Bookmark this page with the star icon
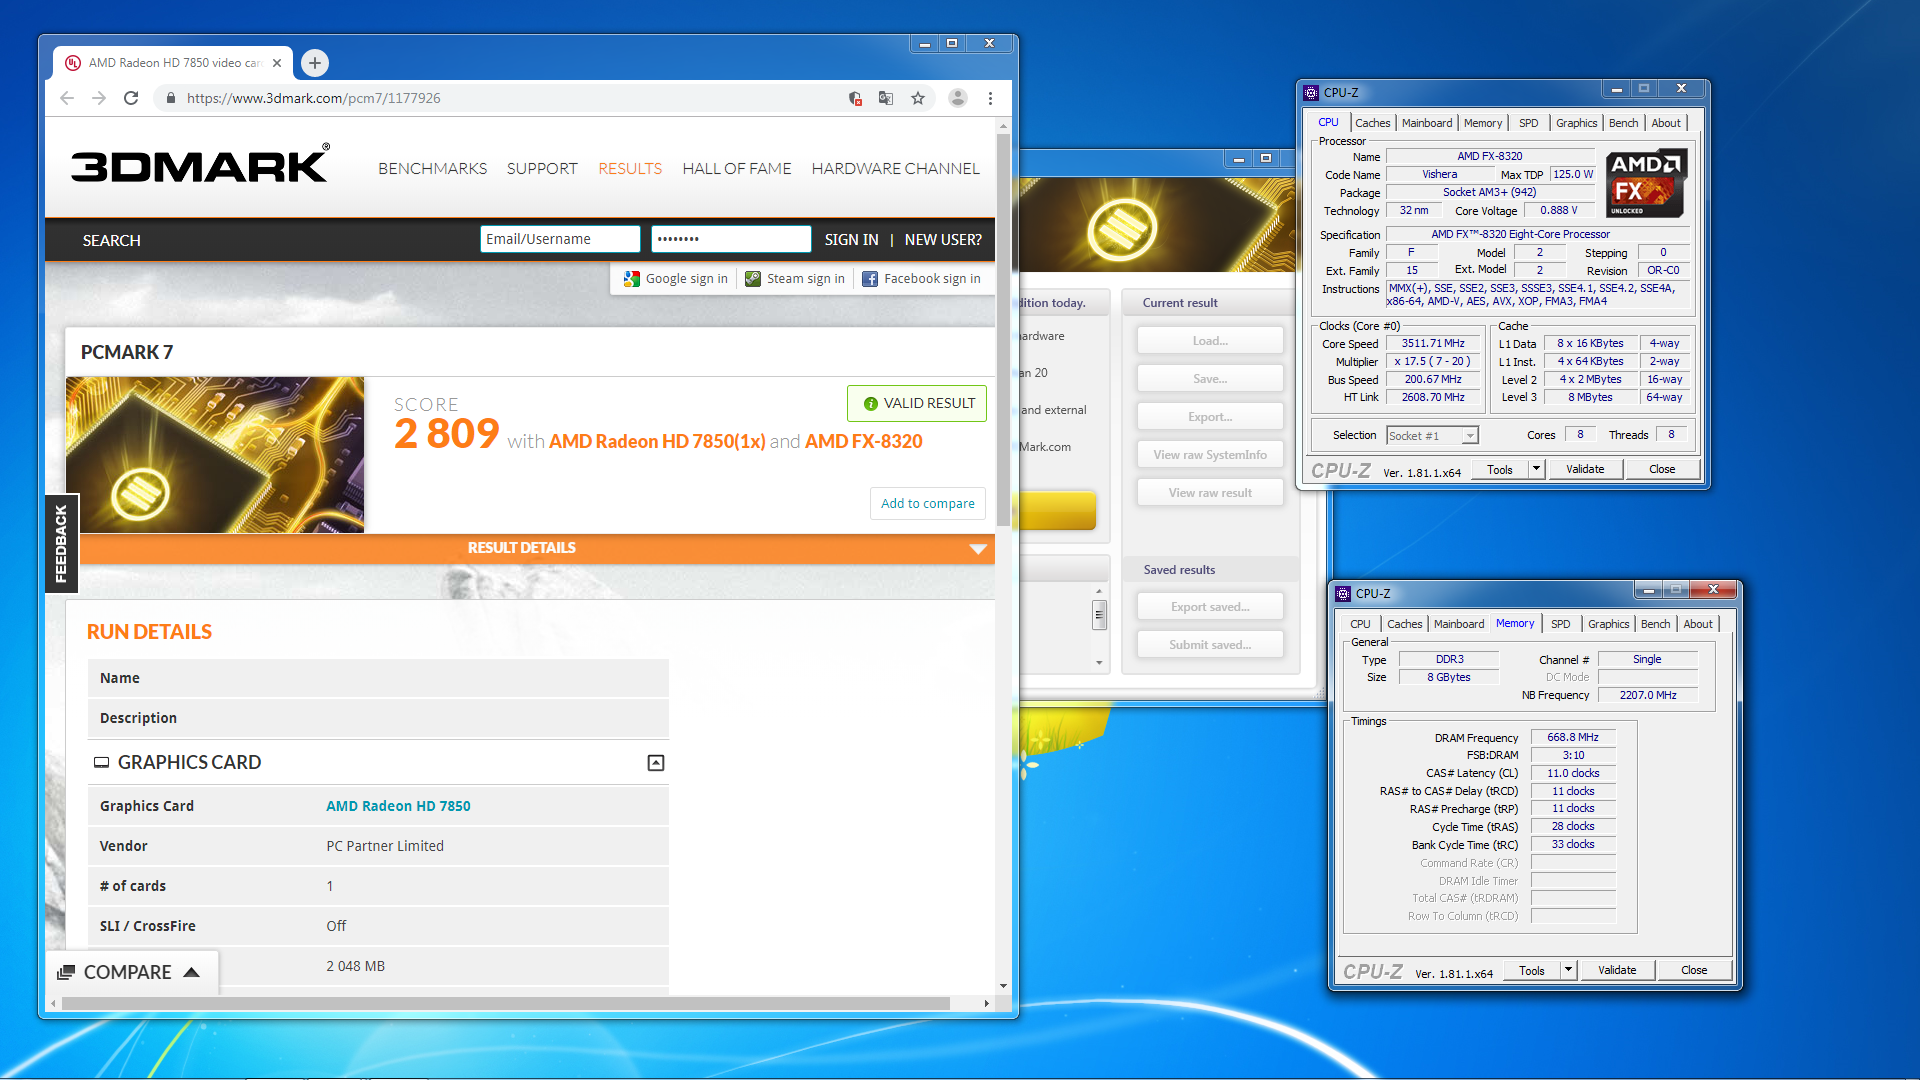This screenshot has height=1080, width=1920. [918, 98]
